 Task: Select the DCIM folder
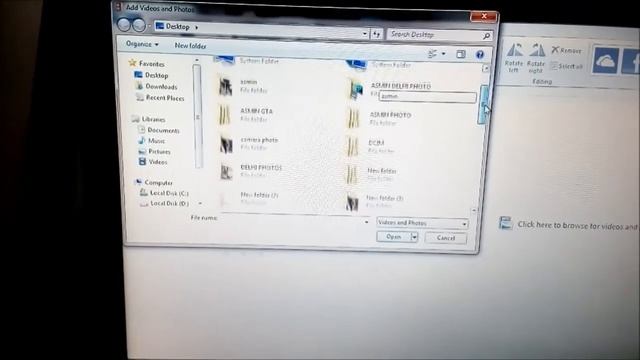(370, 146)
